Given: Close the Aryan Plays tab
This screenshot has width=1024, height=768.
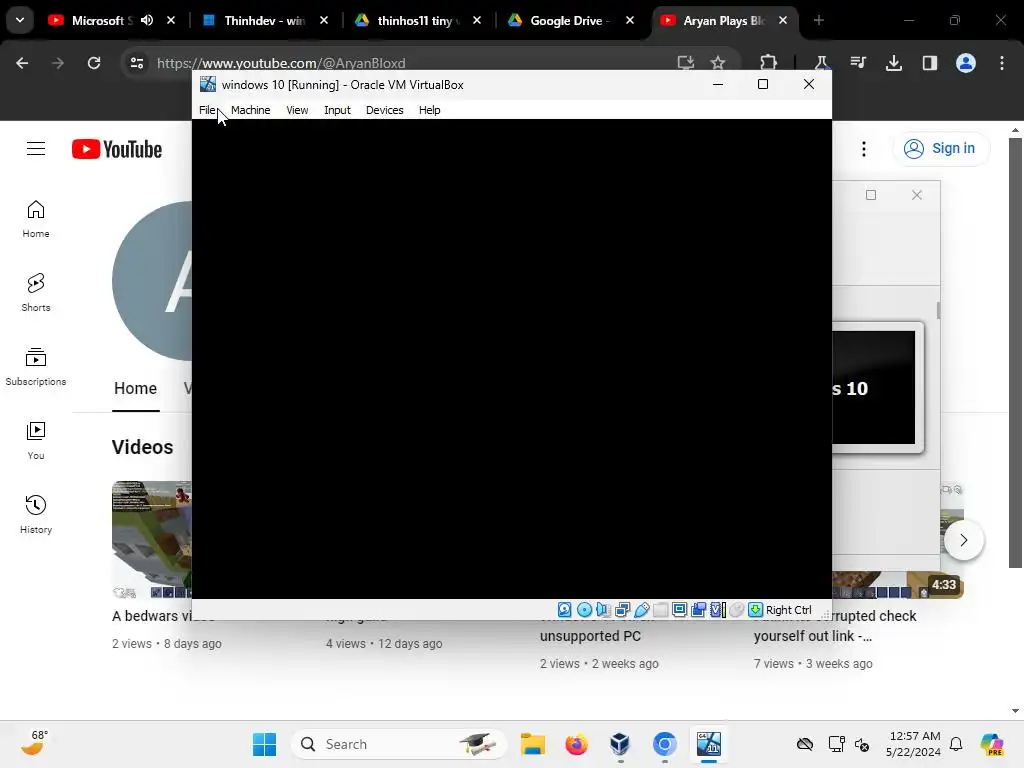Looking at the screenshot, I should point(783,21).
